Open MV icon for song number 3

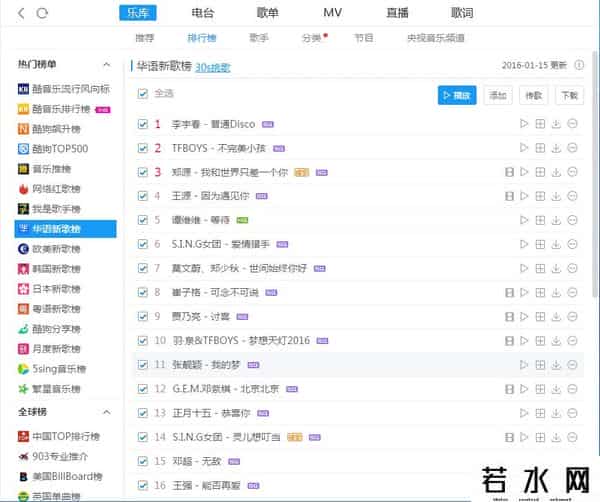509,172
